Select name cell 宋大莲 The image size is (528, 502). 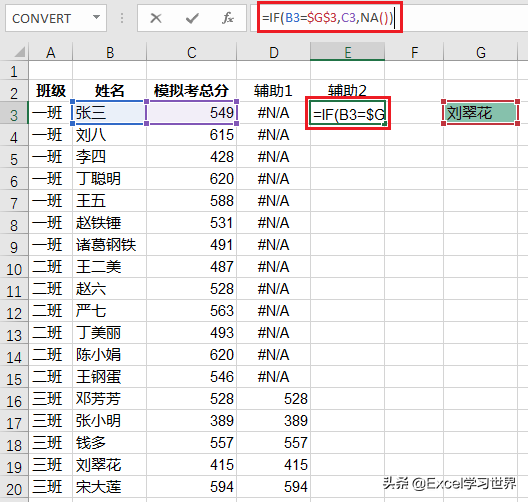[110, 487]
